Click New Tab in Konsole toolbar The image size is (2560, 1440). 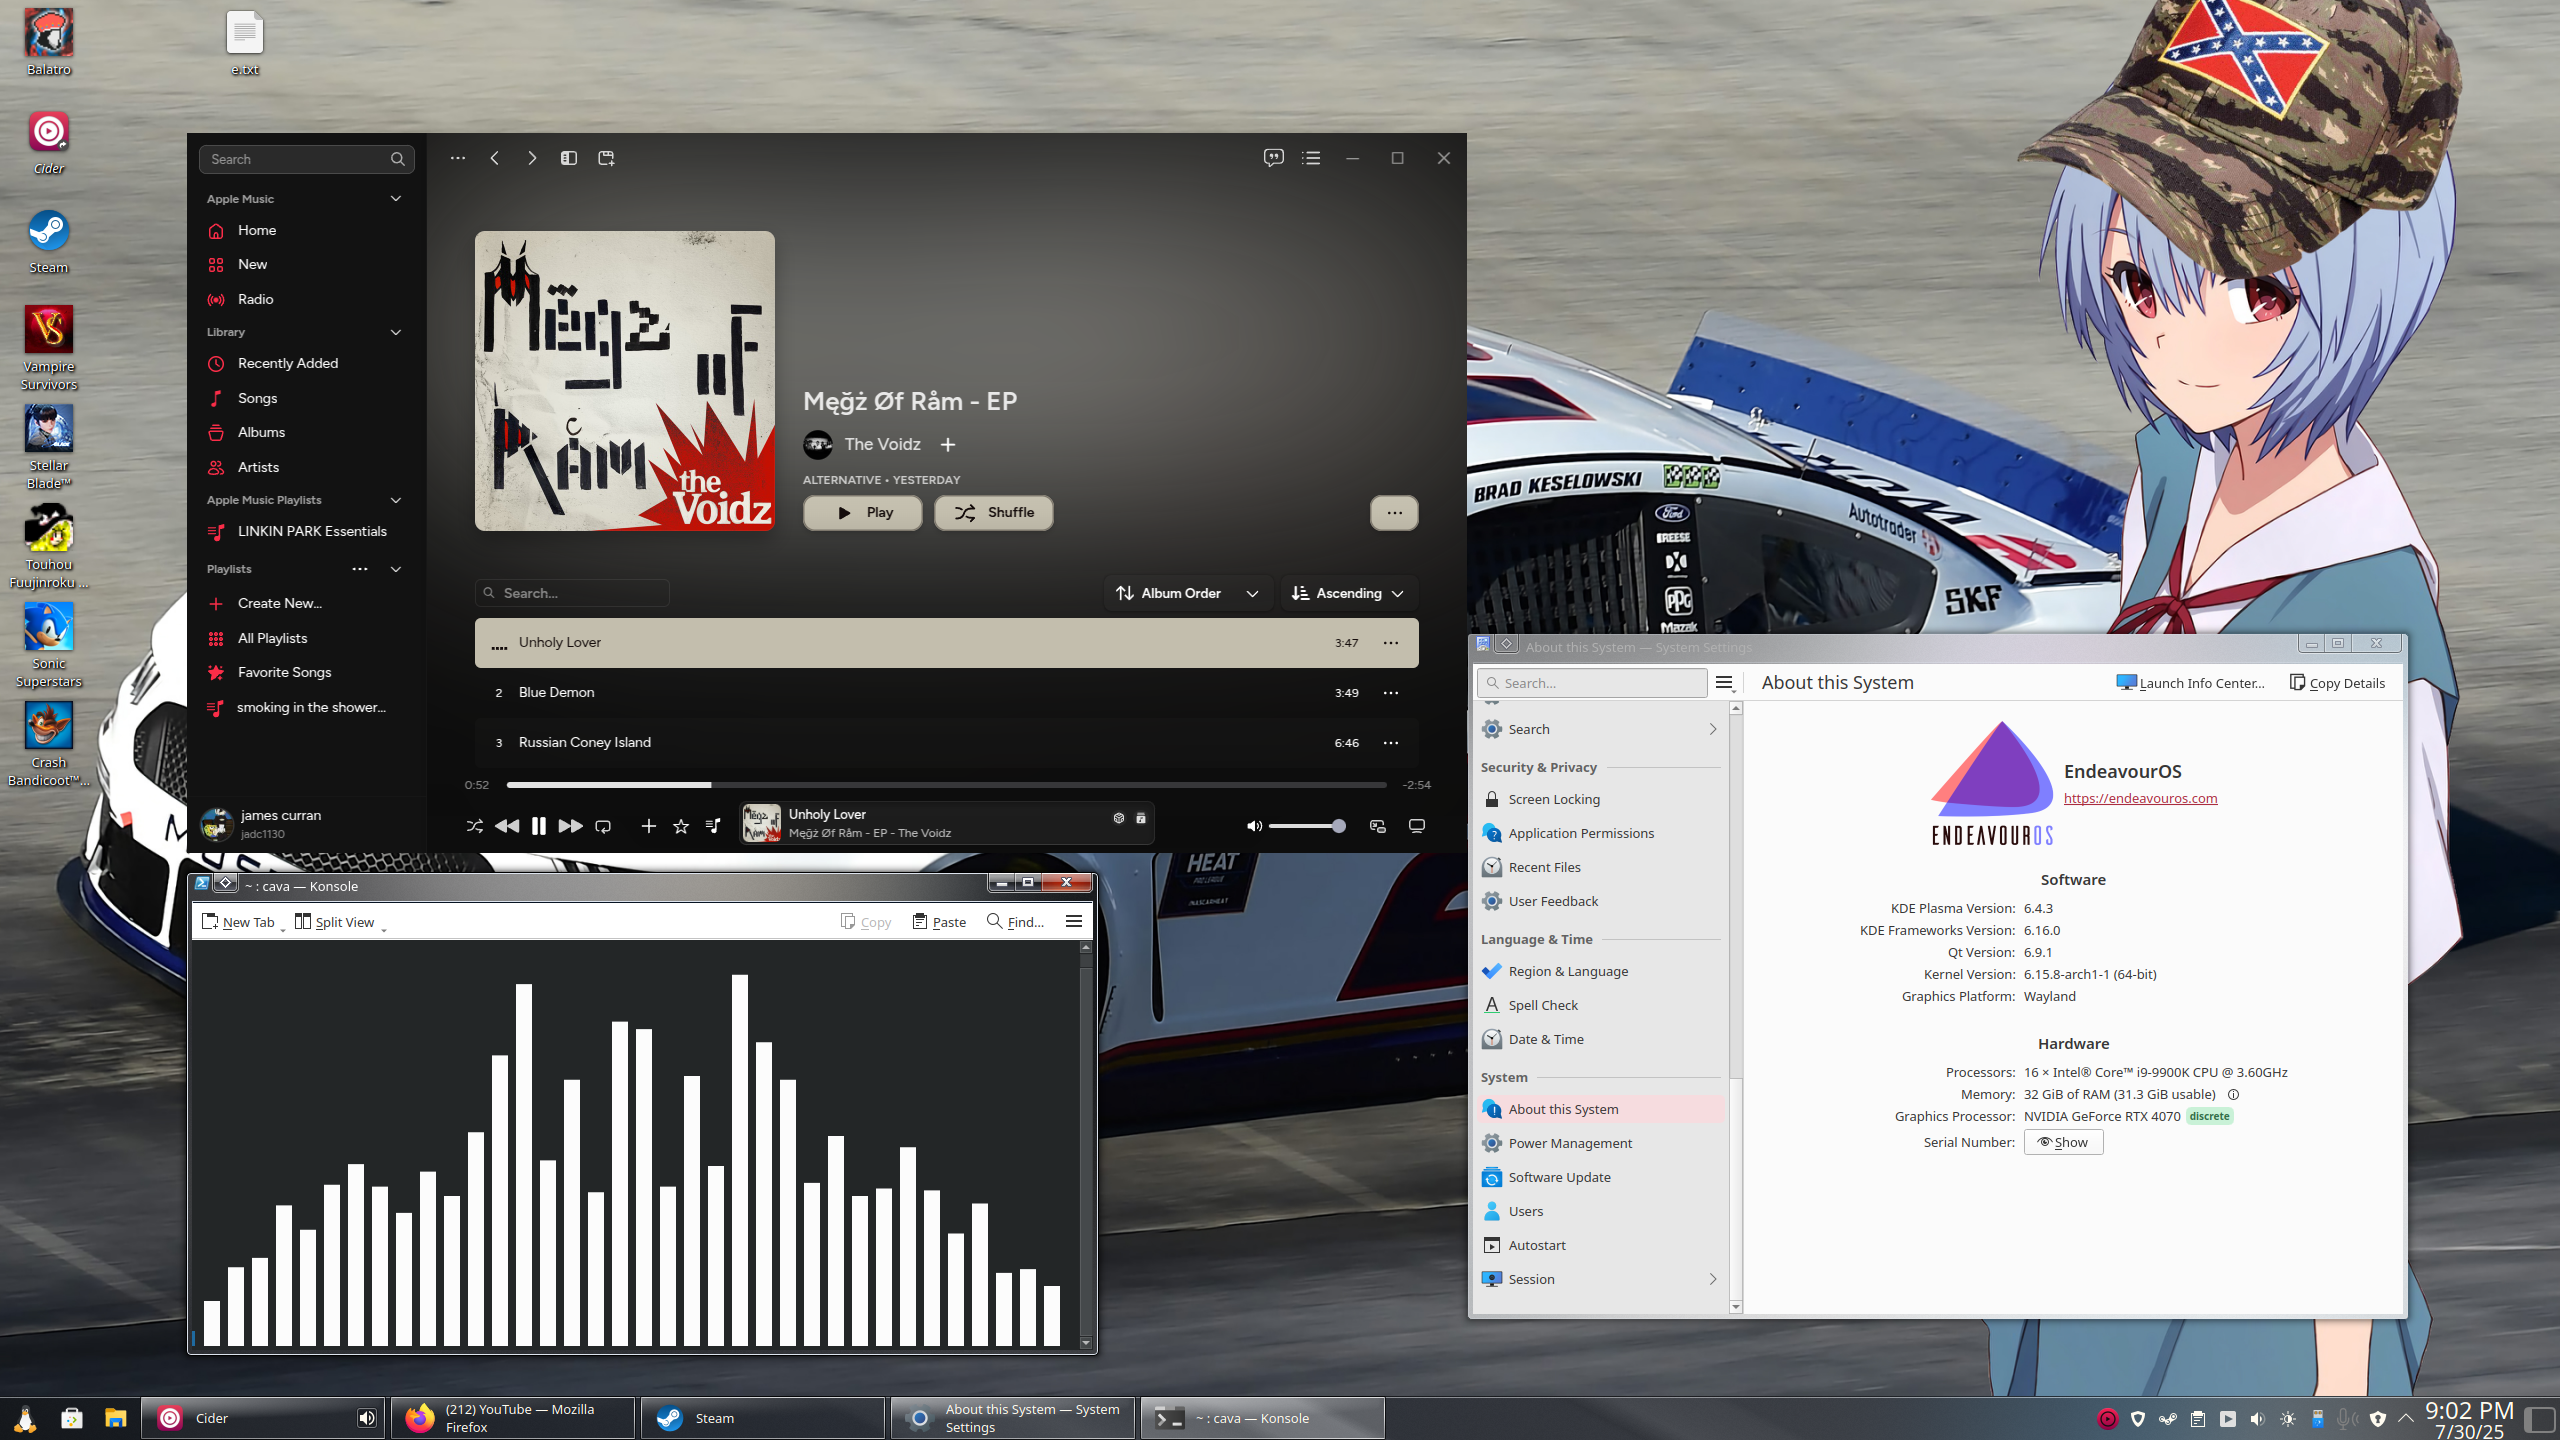click(x=238, y=922)
